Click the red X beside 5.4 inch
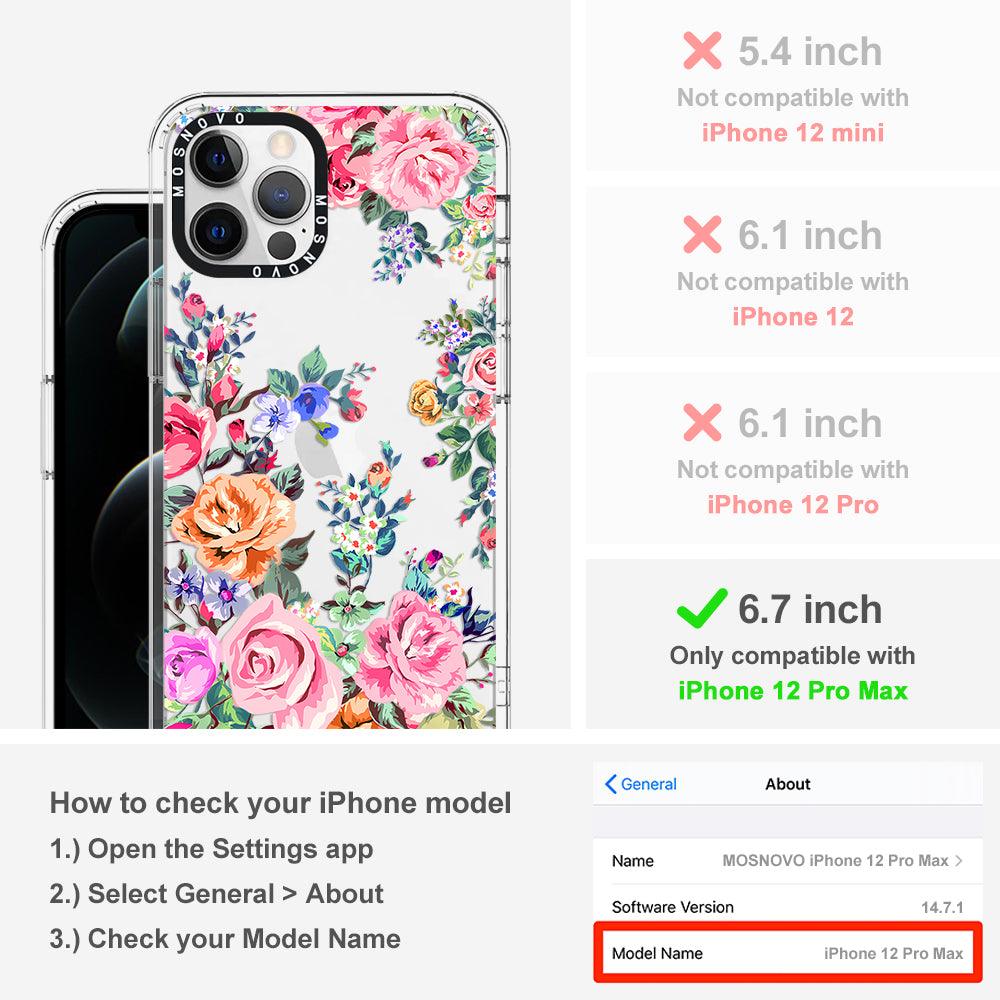The width and height of the screenshot is (1000, 1000). (702, 50)
